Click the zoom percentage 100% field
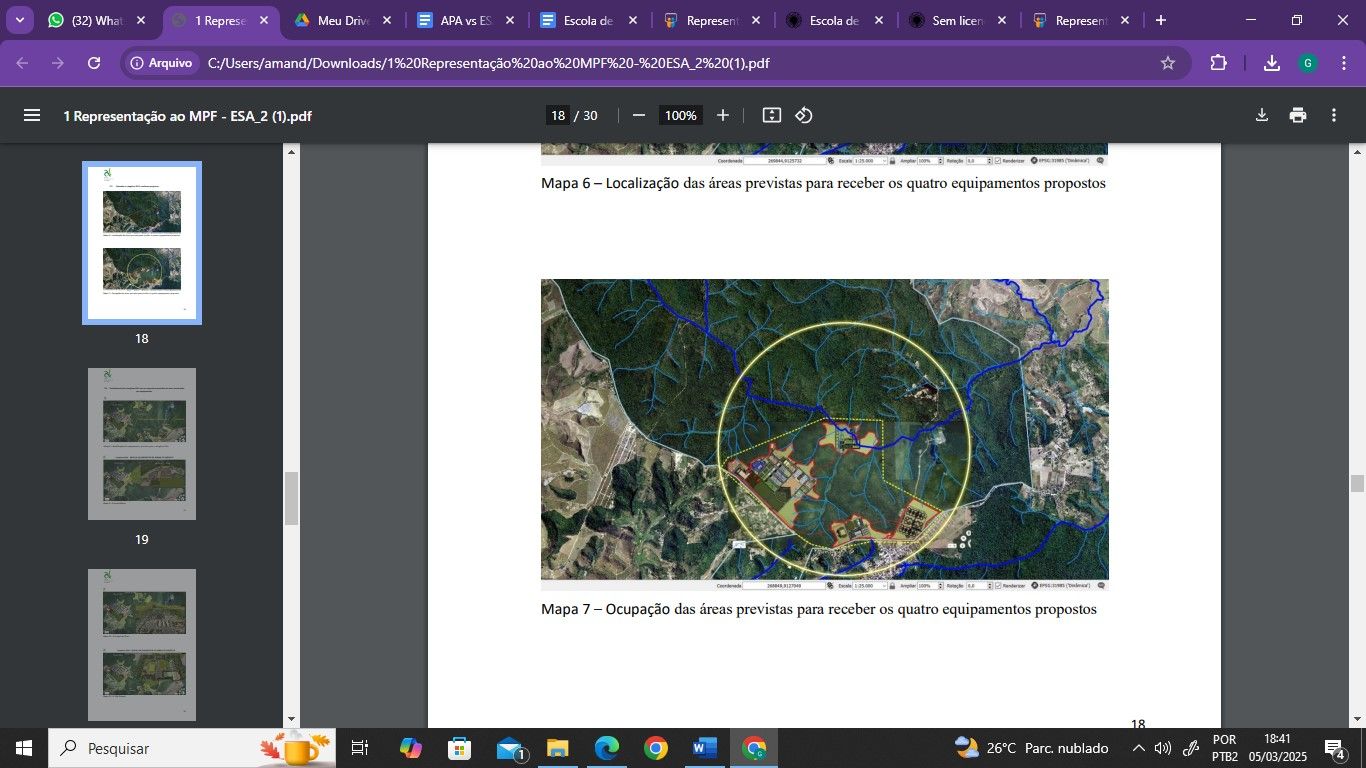The width and height of the screenshot is (1366, 768). pyautogui.click(x=680, y=115)
